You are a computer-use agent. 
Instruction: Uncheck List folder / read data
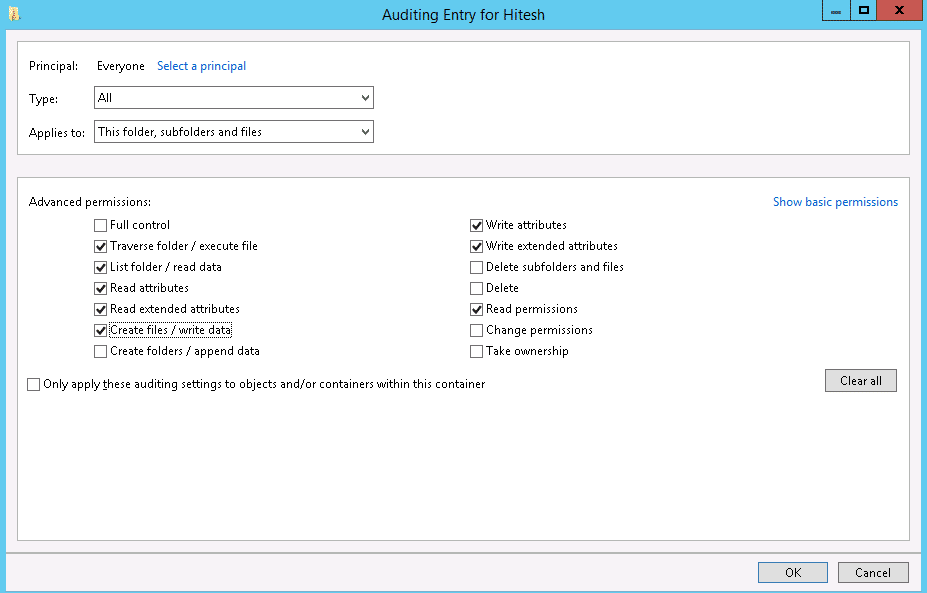[101, 267]
